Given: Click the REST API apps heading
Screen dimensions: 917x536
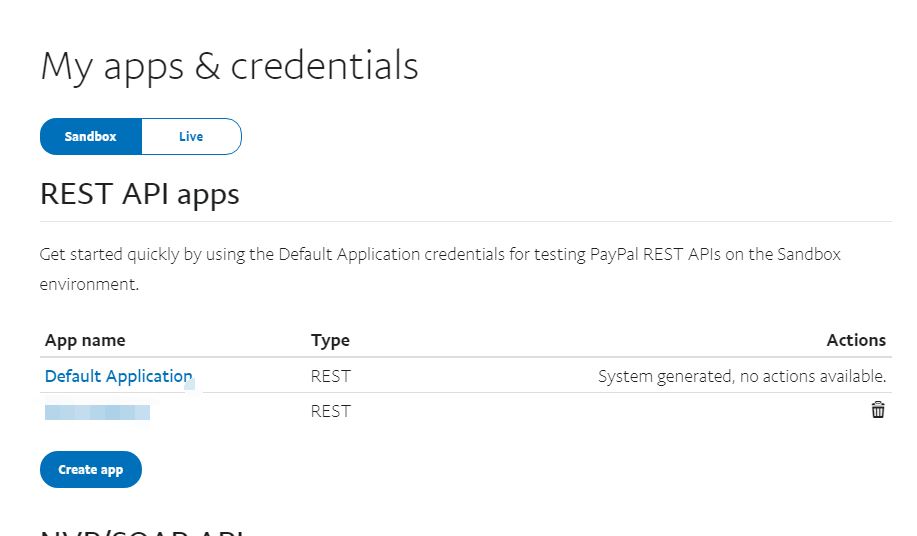Looking at the screenshot, I should 140,193.
